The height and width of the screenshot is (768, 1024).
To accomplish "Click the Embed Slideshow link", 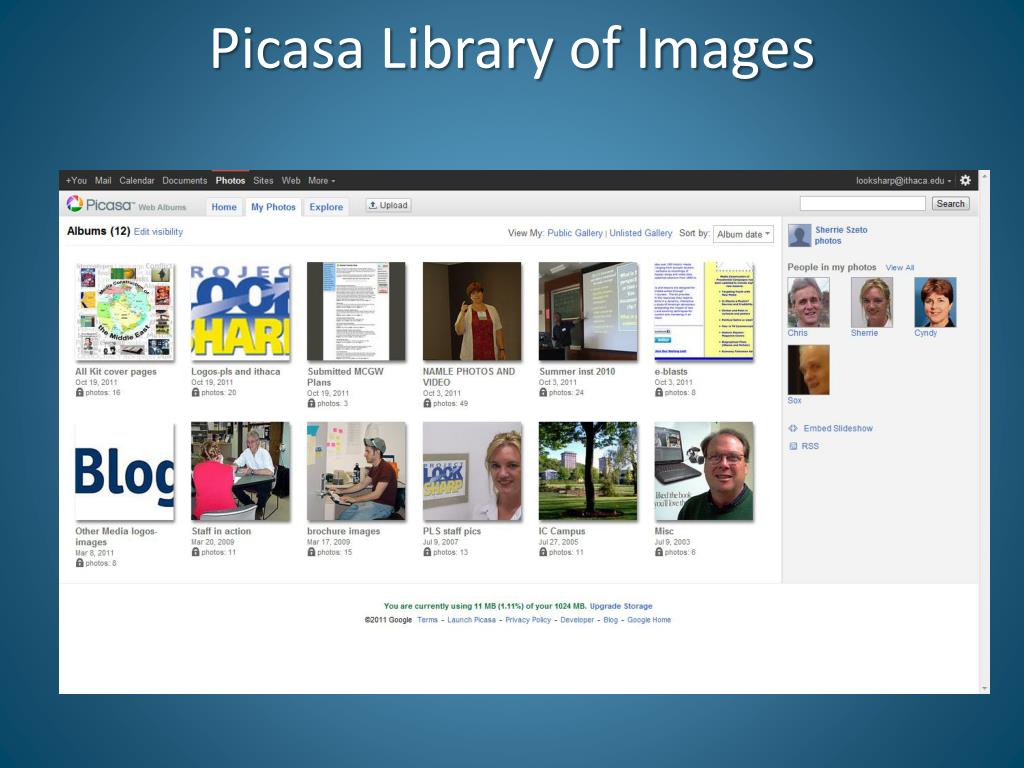I will tap(838, 428).
